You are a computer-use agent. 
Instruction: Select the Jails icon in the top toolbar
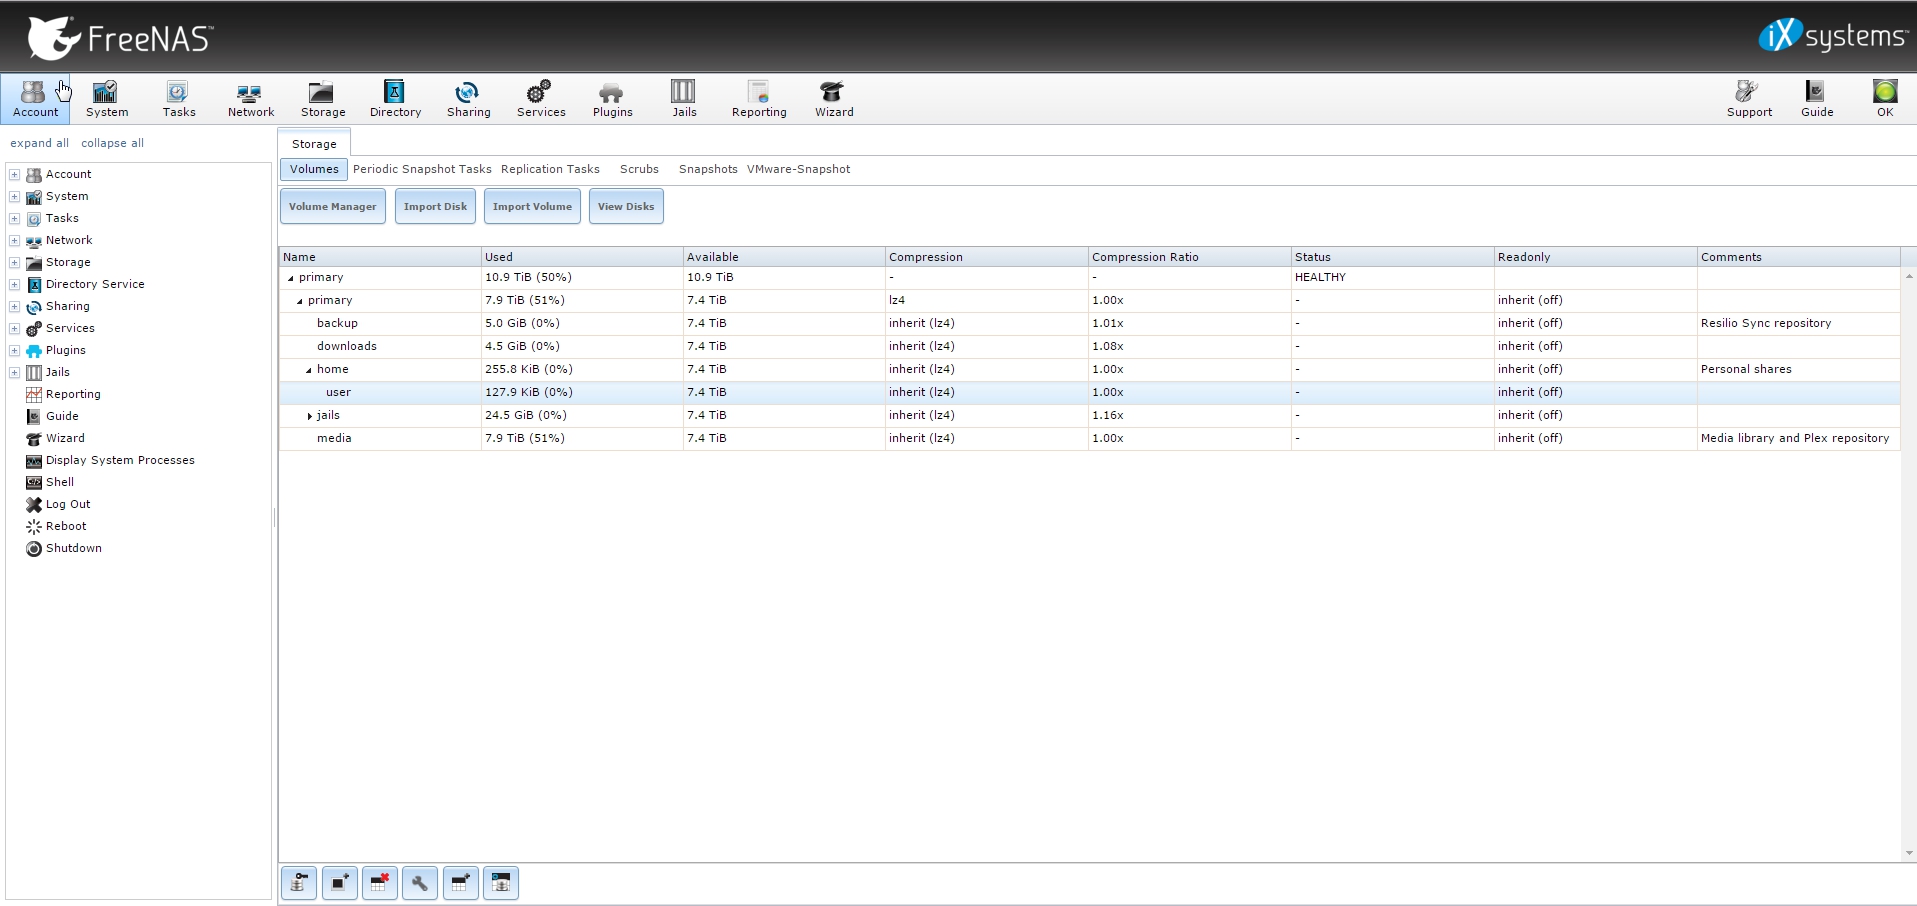pos(683,97)
